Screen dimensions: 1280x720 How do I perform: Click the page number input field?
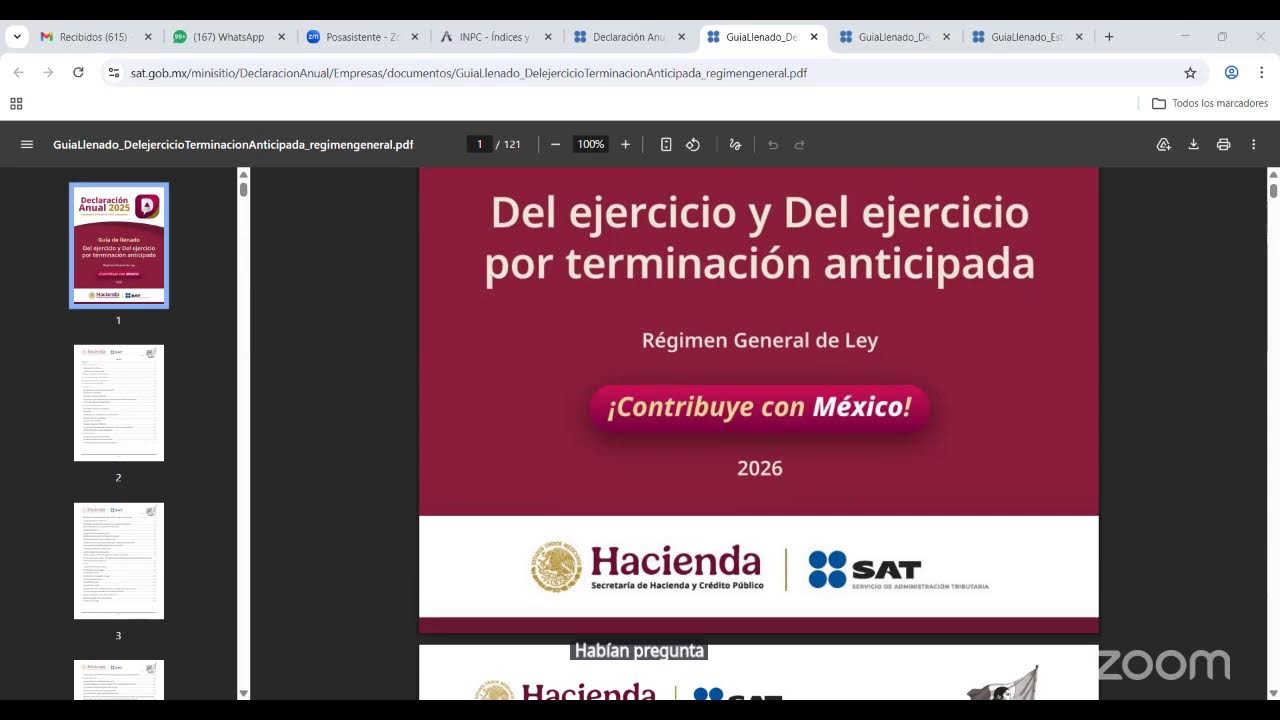479,145
